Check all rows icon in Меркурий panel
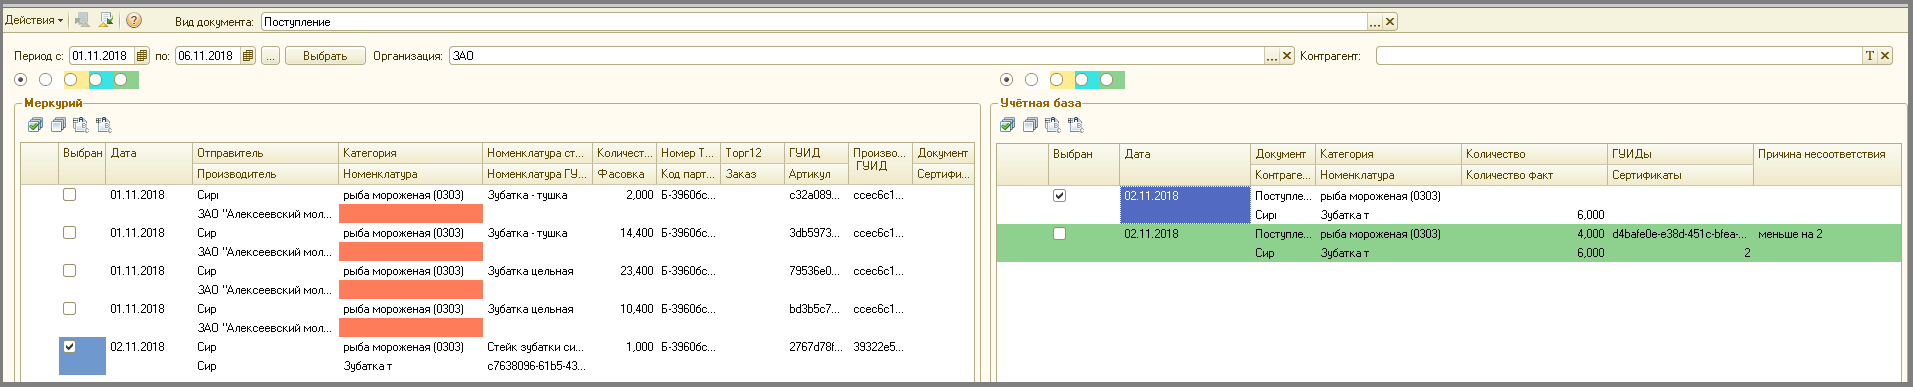This screenshot has width=1913, height=387. (x=36, y=125)
